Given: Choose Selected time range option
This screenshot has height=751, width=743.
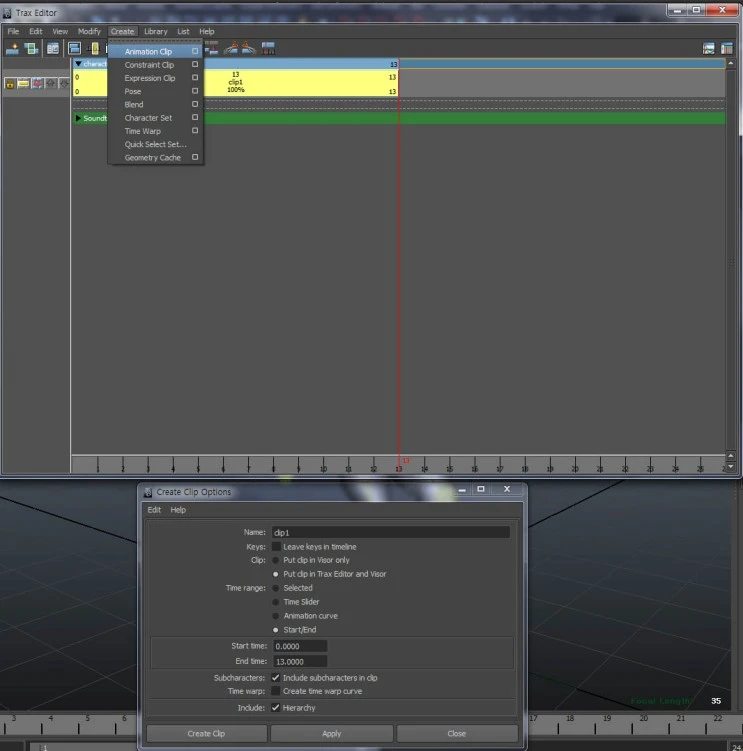Looking at the screenshot, I should (275, 588).
